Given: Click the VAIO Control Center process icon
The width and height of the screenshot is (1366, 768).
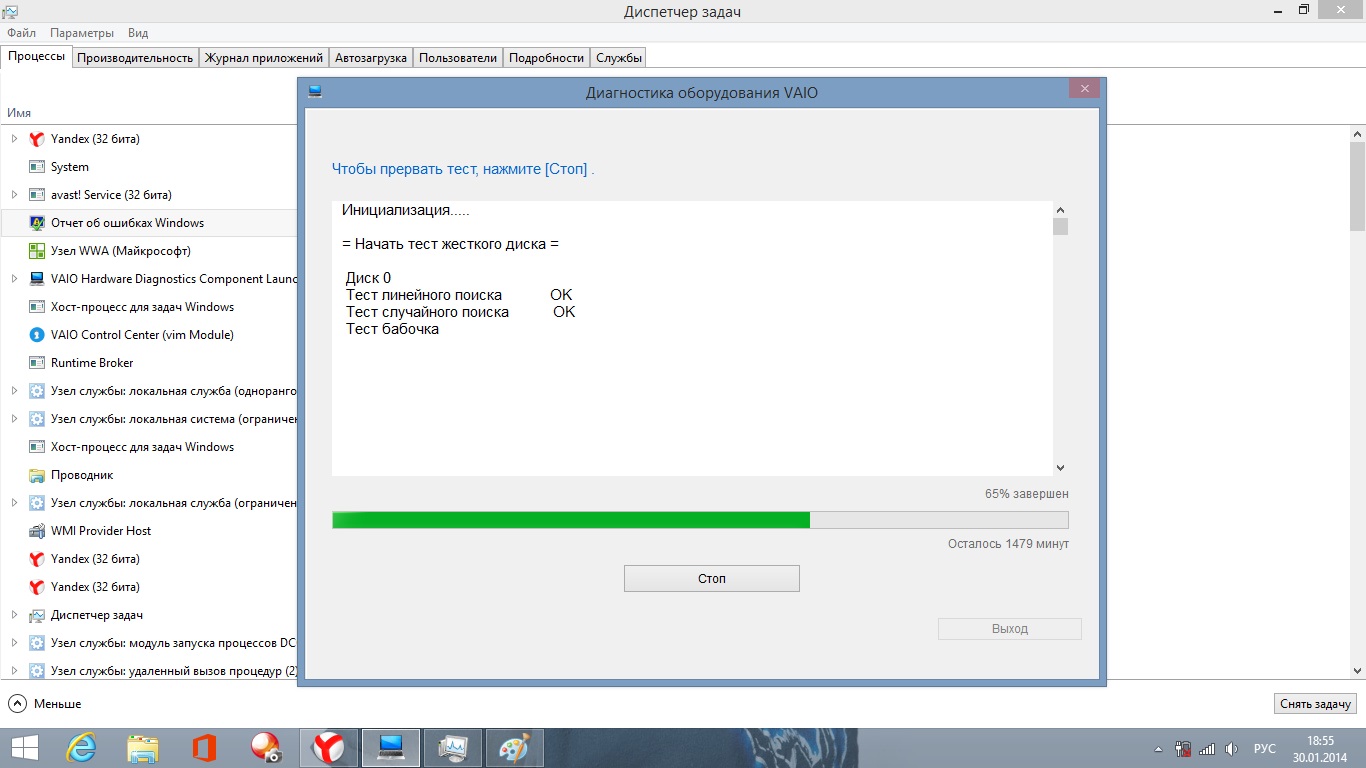Looking at the screenshot, I should tap(37, 335).
